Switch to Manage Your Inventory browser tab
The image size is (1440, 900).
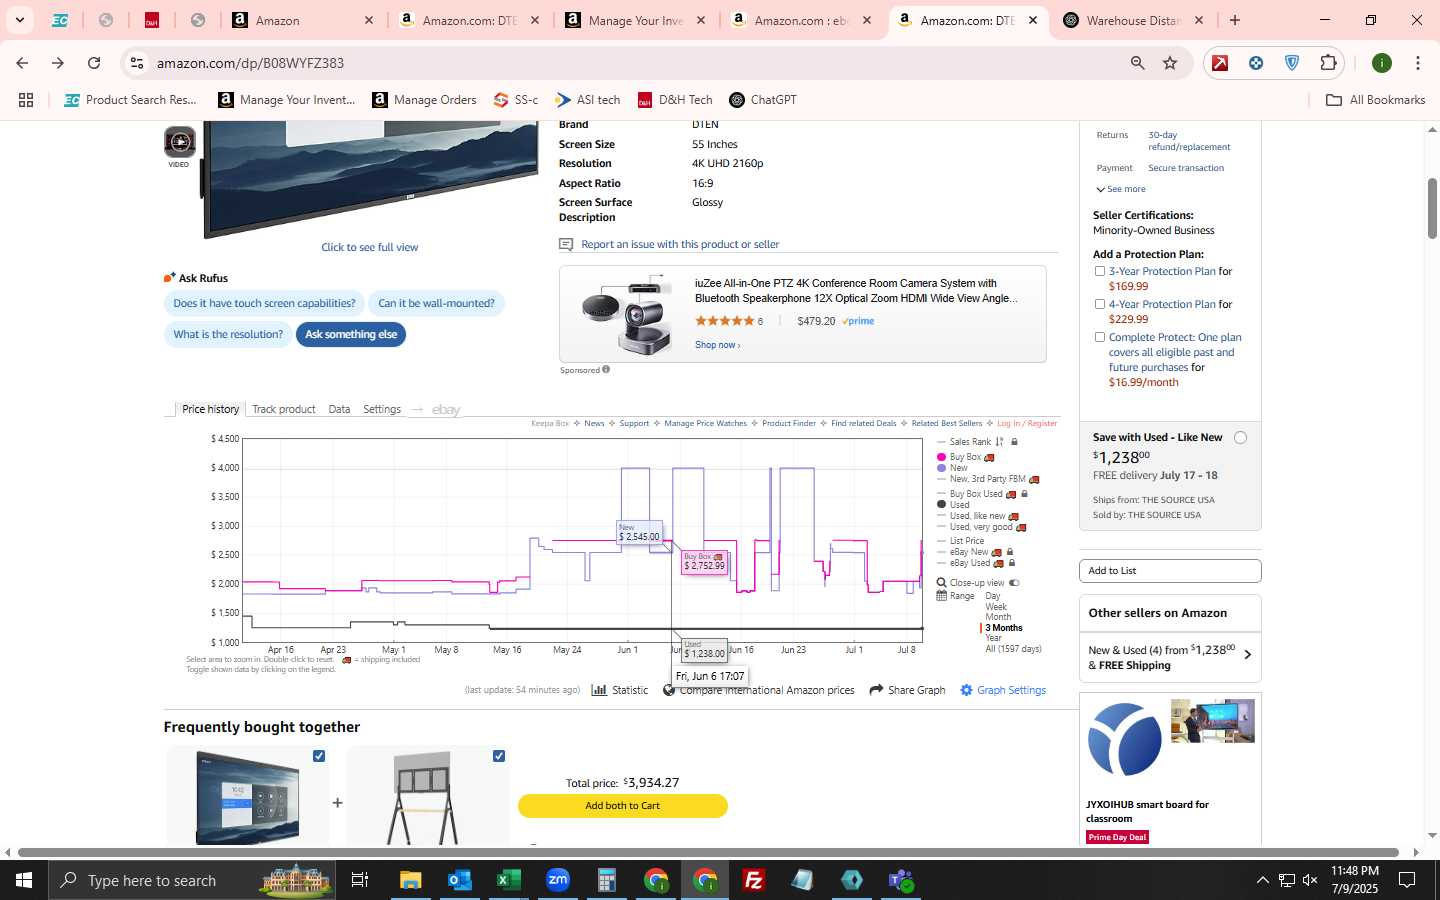click(x=634, y=20)
